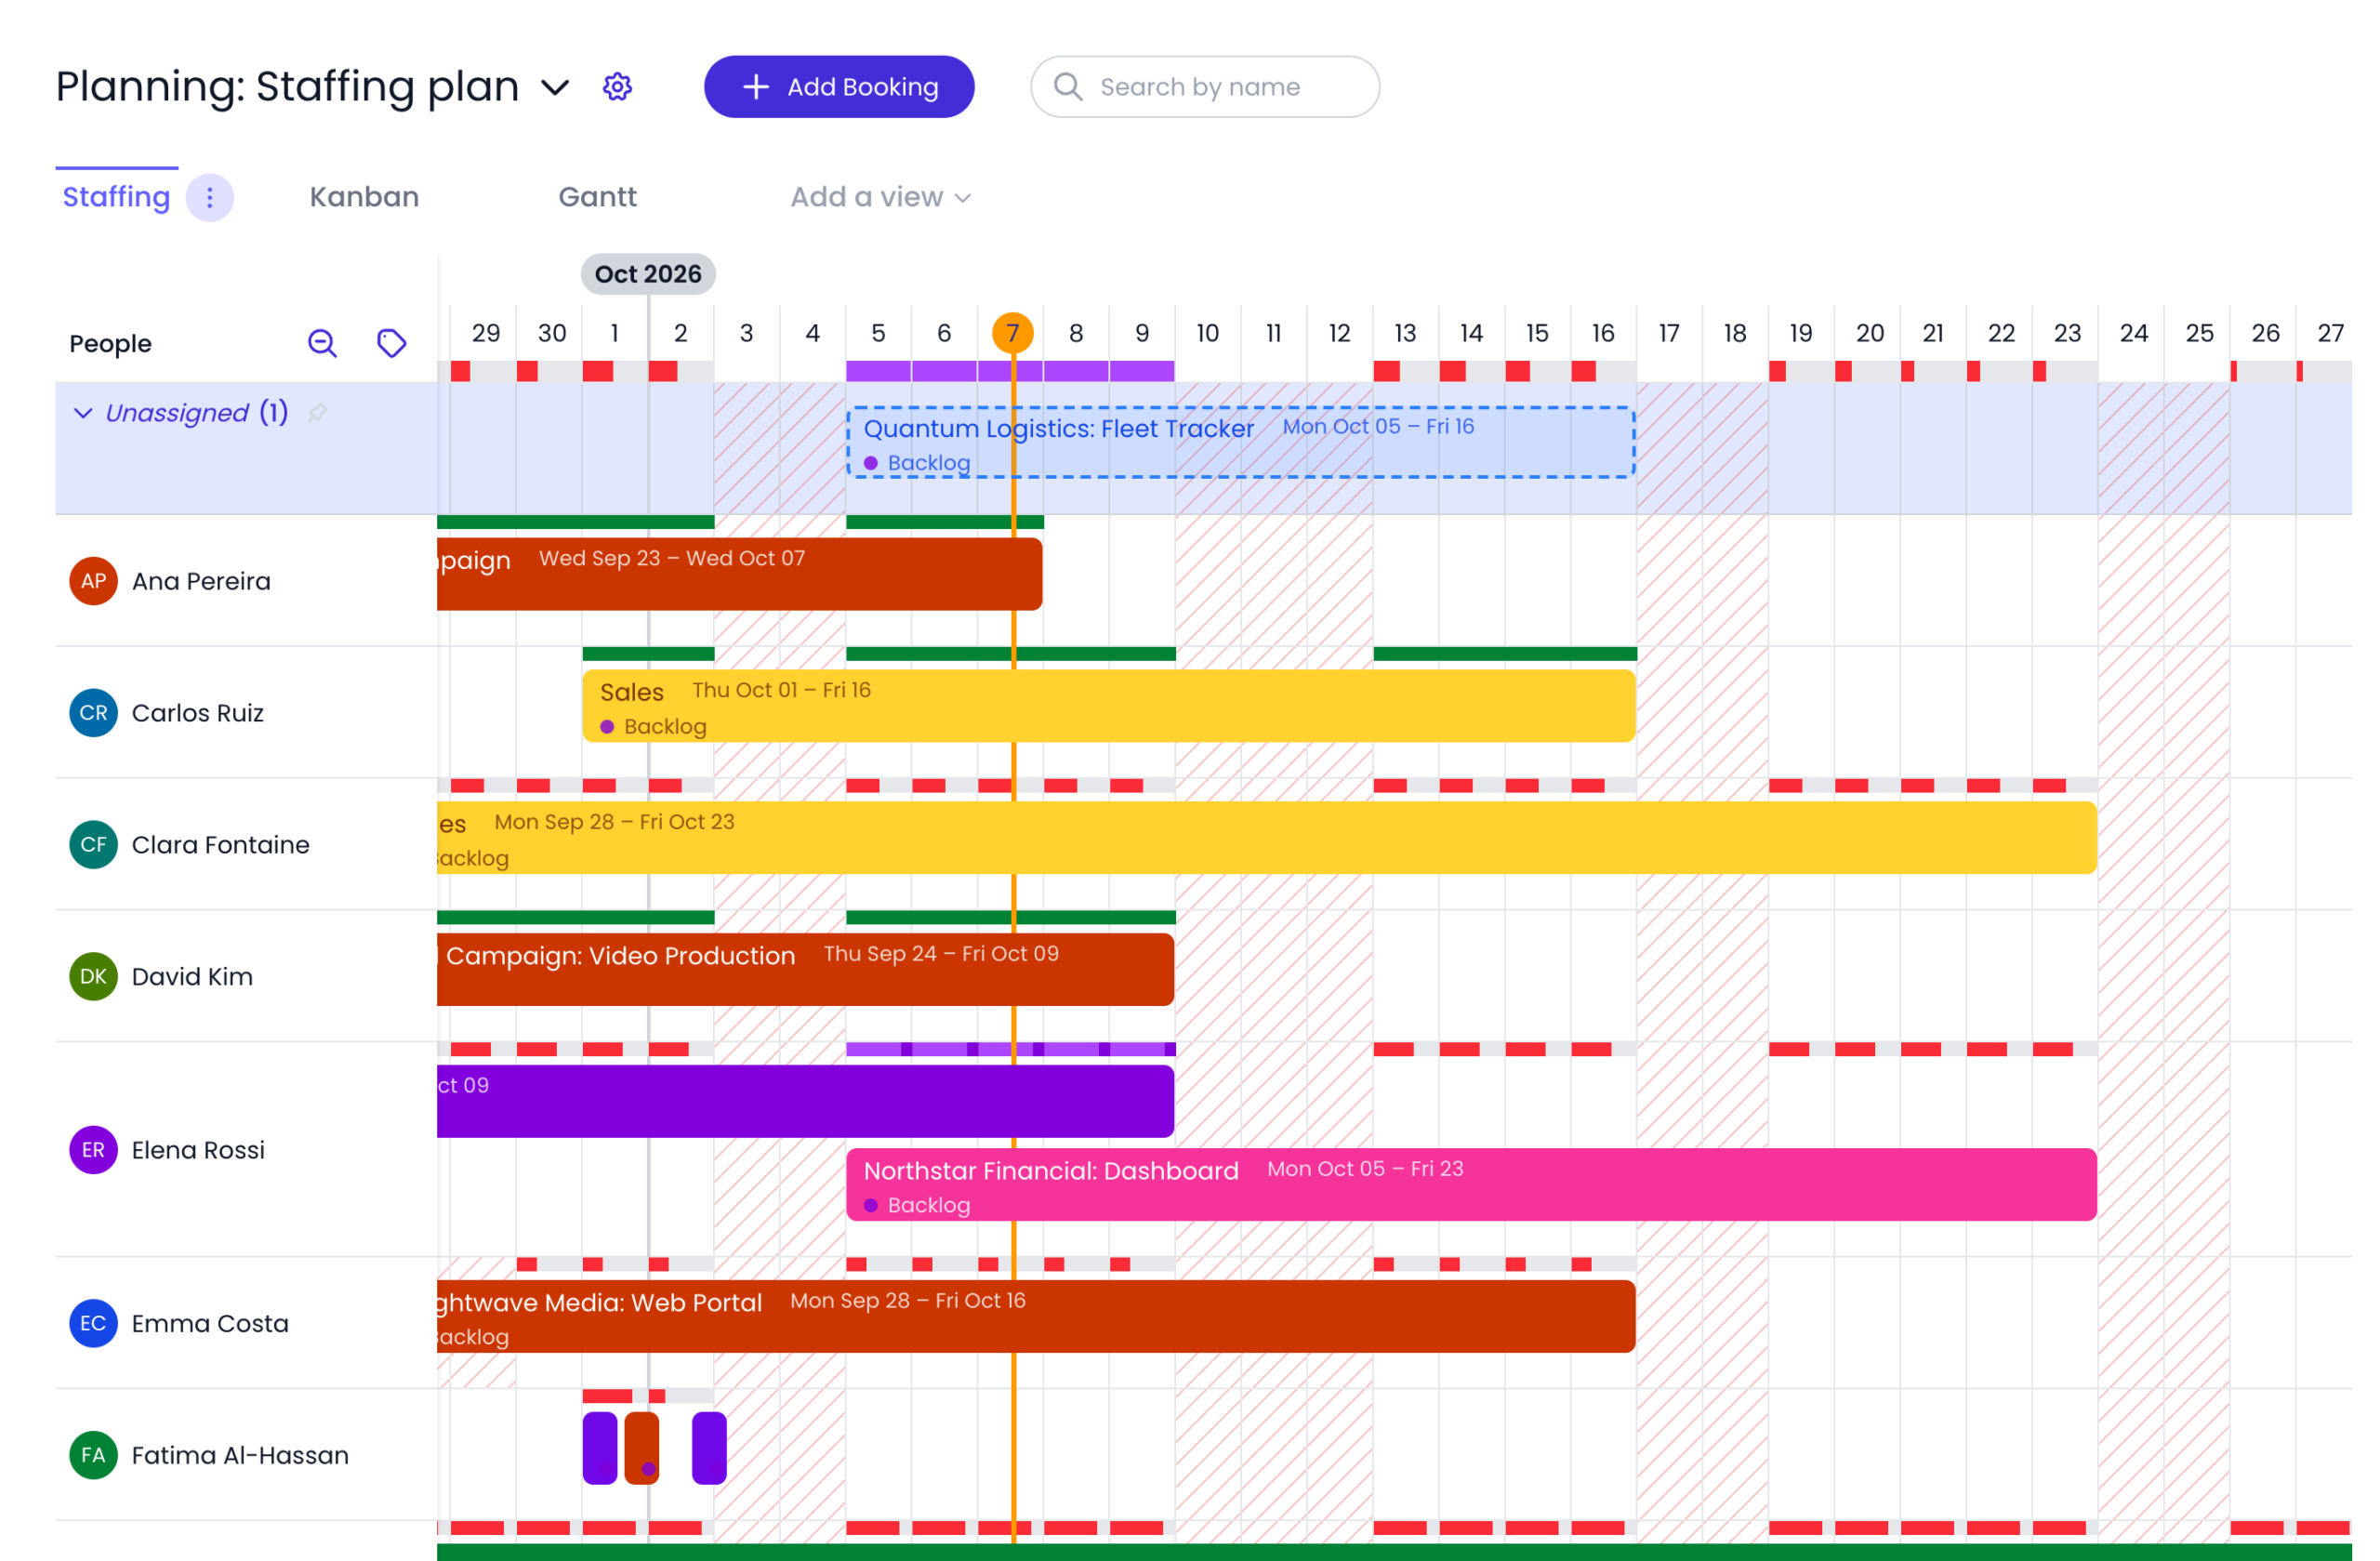Screen dimensions: 2380x1561
Task: Click the search magnifier icon
Action: point(1068,87)
